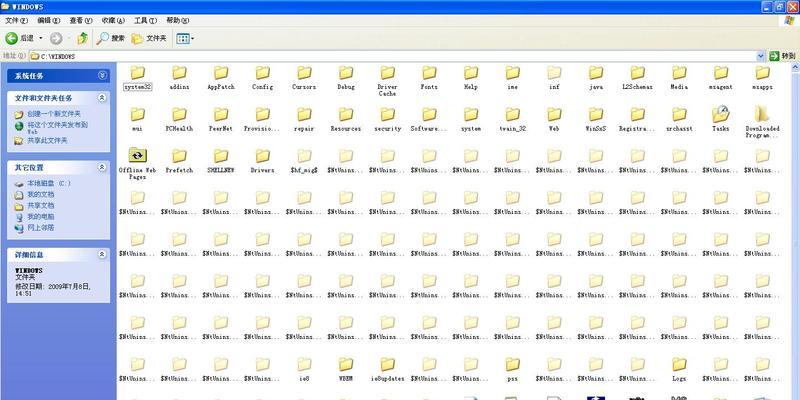Open the Search (搜索) toolbar button

click(x=110, y=38)
